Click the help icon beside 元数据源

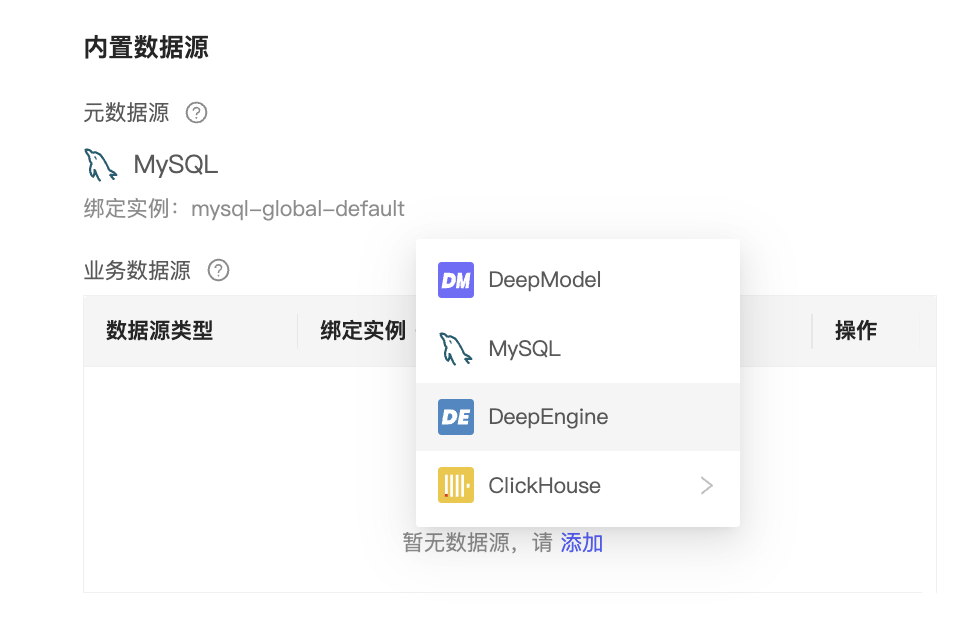point(197,113)
